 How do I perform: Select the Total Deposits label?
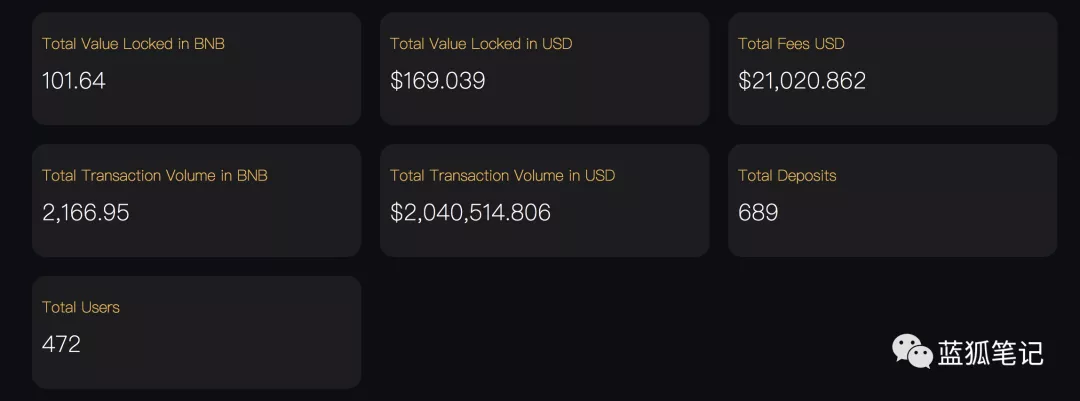(x=787, y=175)
